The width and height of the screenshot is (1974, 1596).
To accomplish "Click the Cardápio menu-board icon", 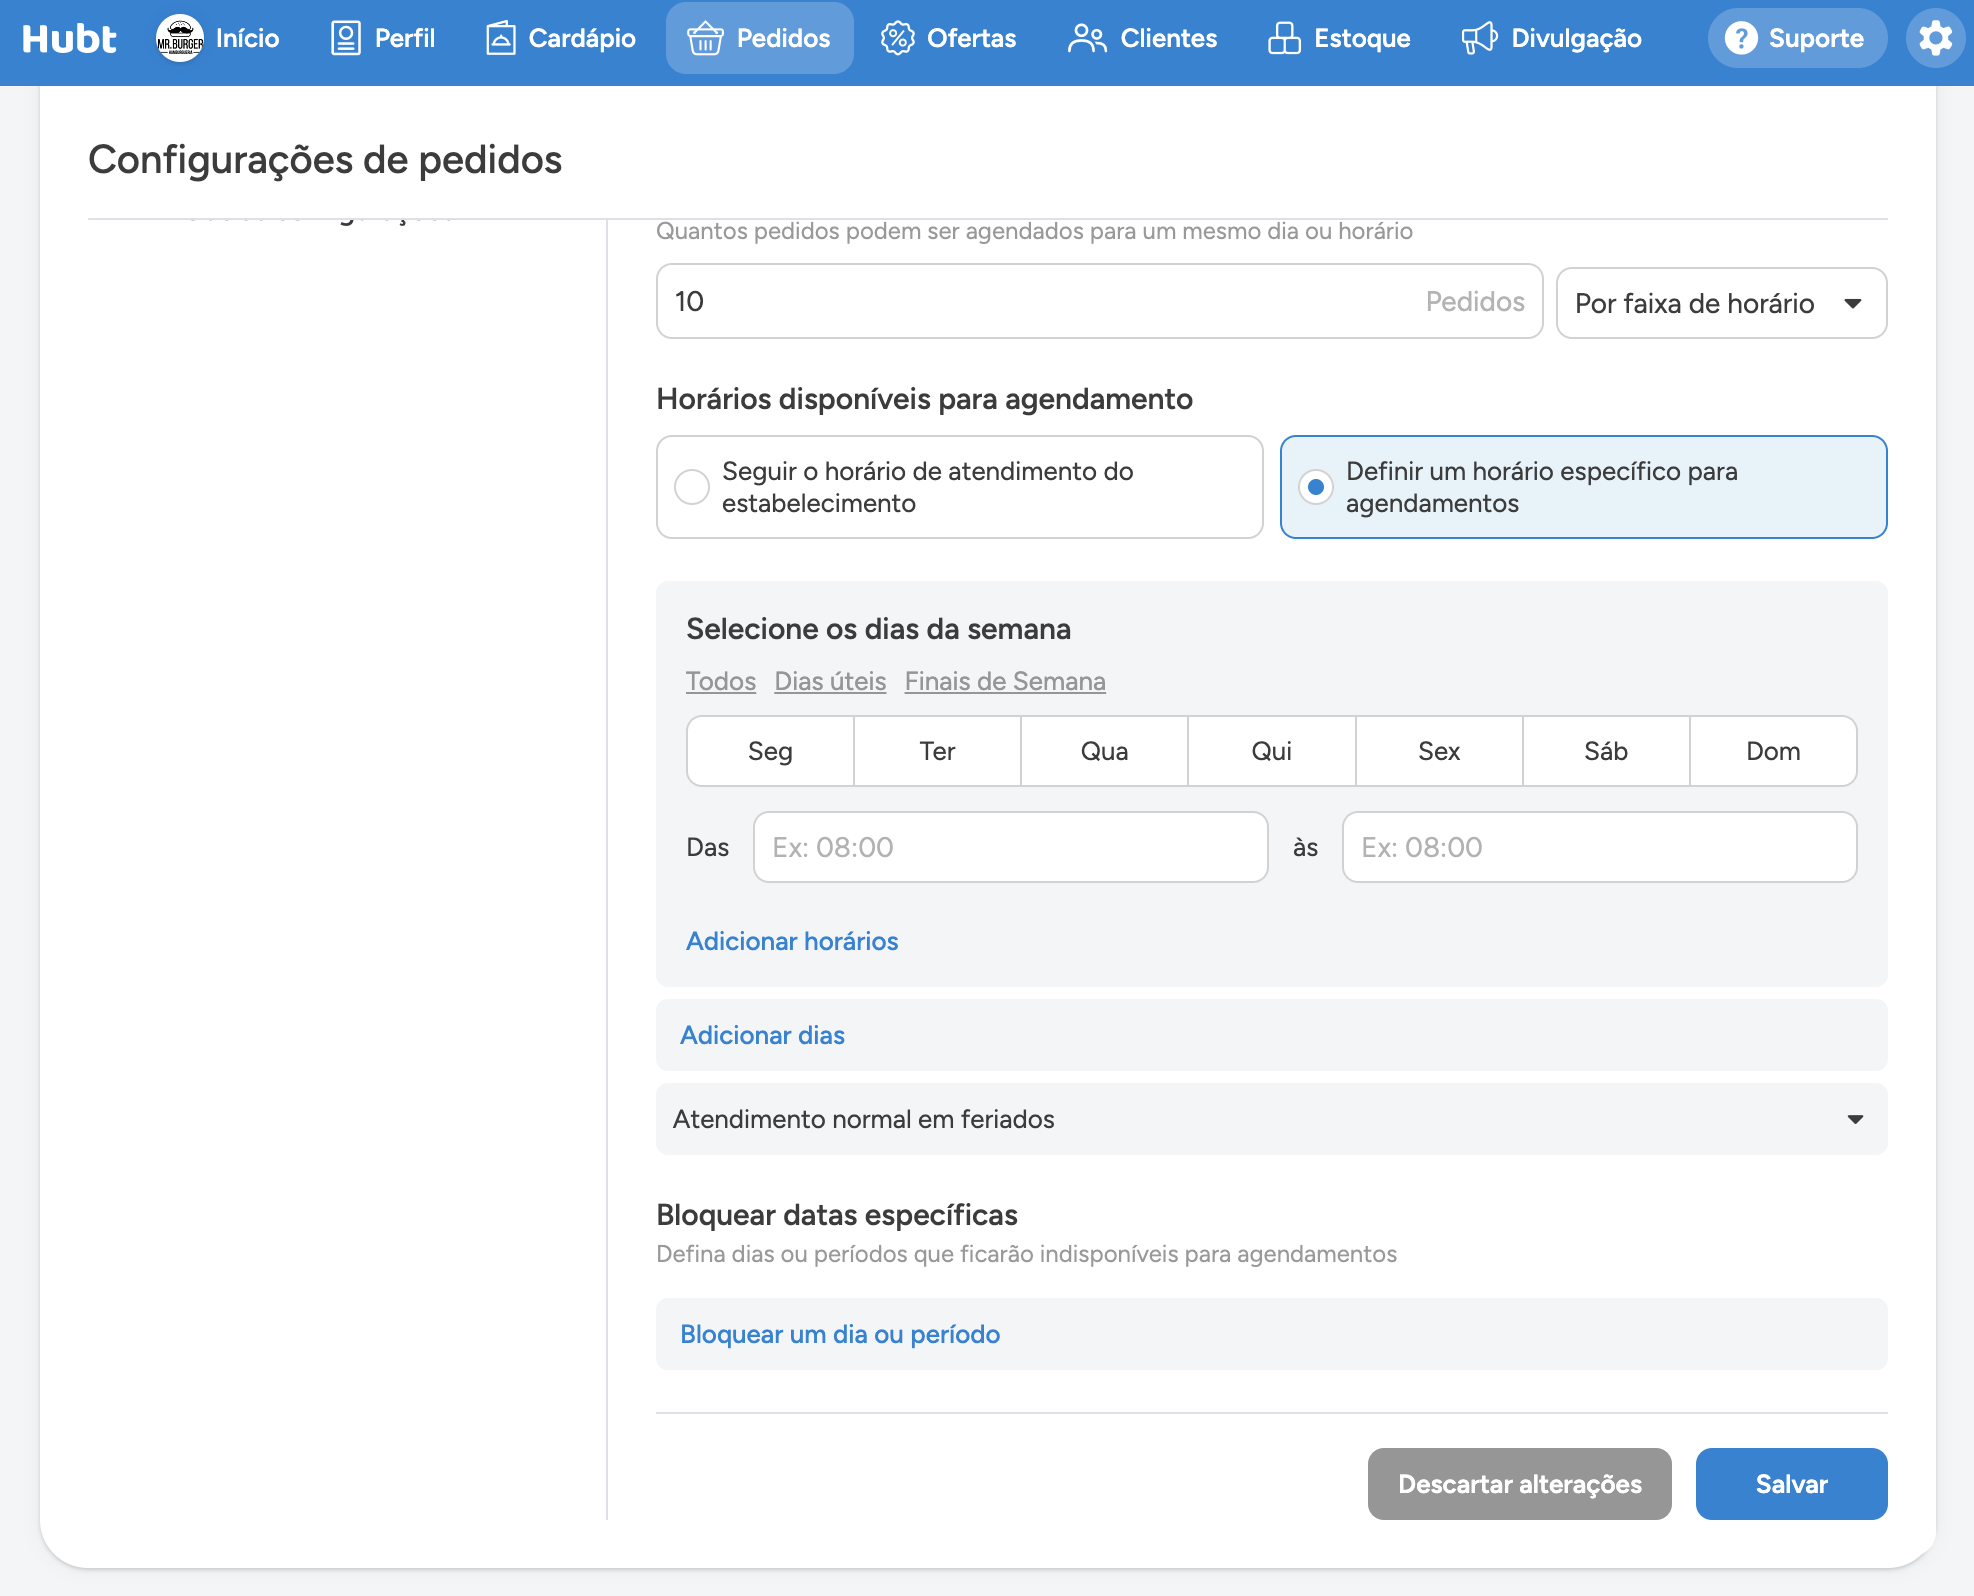I will tap(500, 38).
